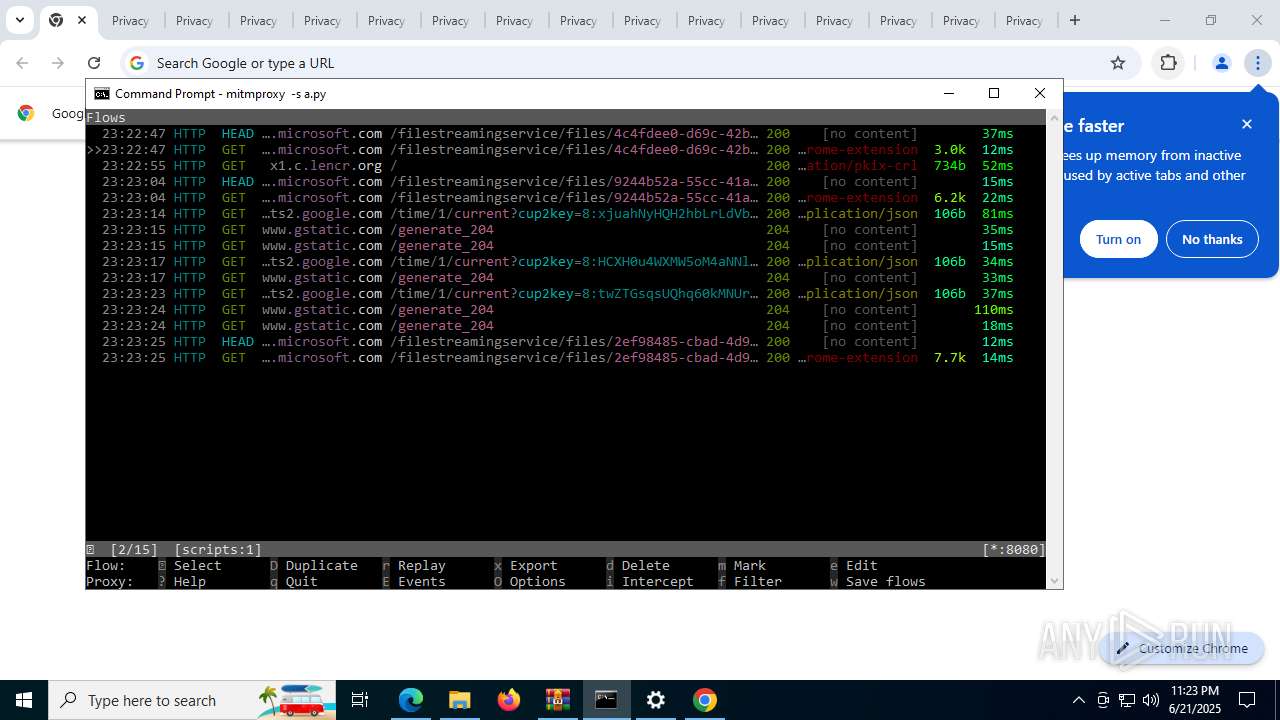The width and height of the screenshot is (1280, 720).
Task: Switch to the last Privacy tab
Action: tap(1024, 20)
